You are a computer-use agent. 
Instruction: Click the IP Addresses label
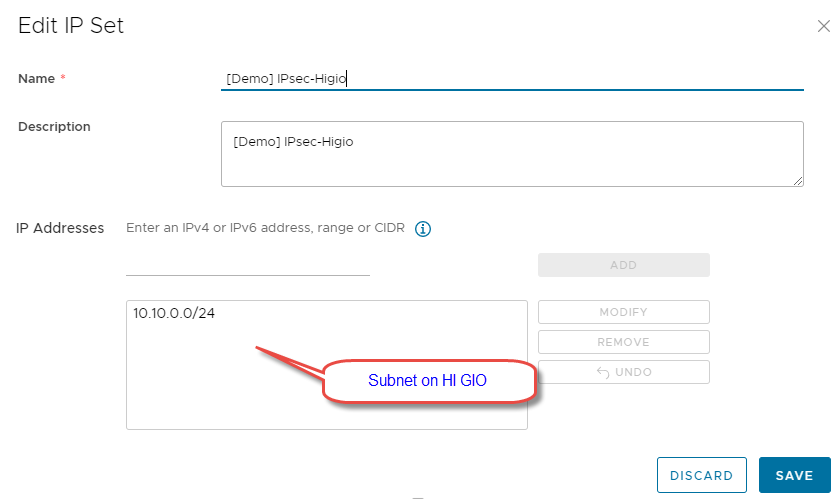click(x=60, y=228)
